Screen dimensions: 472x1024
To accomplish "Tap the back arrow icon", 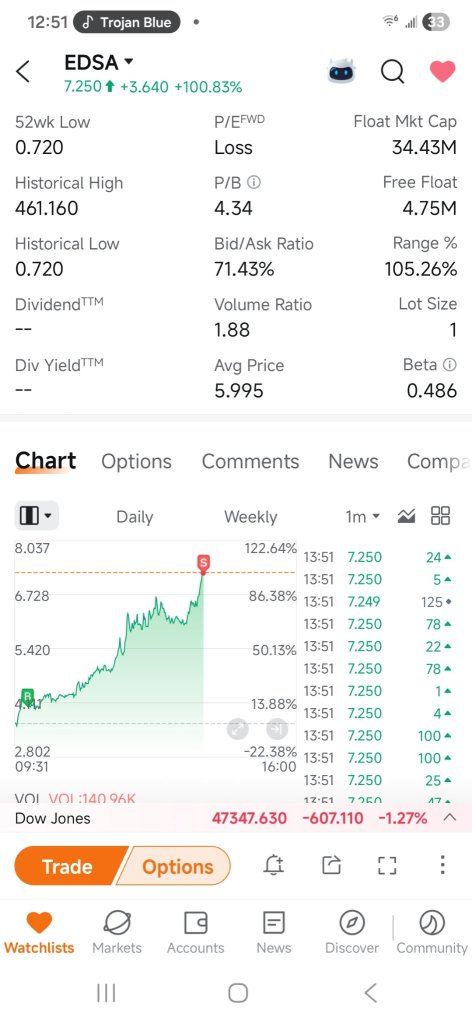I will (x=23, y=72).
